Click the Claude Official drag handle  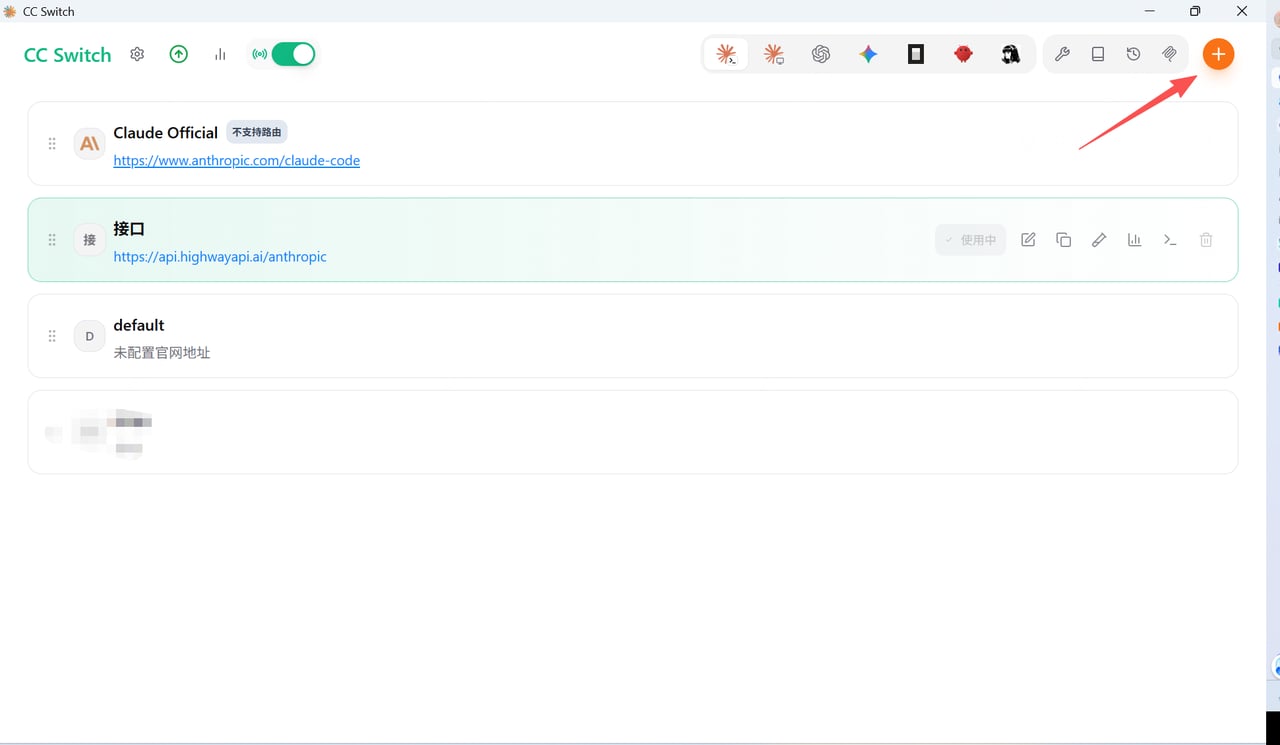52,144
